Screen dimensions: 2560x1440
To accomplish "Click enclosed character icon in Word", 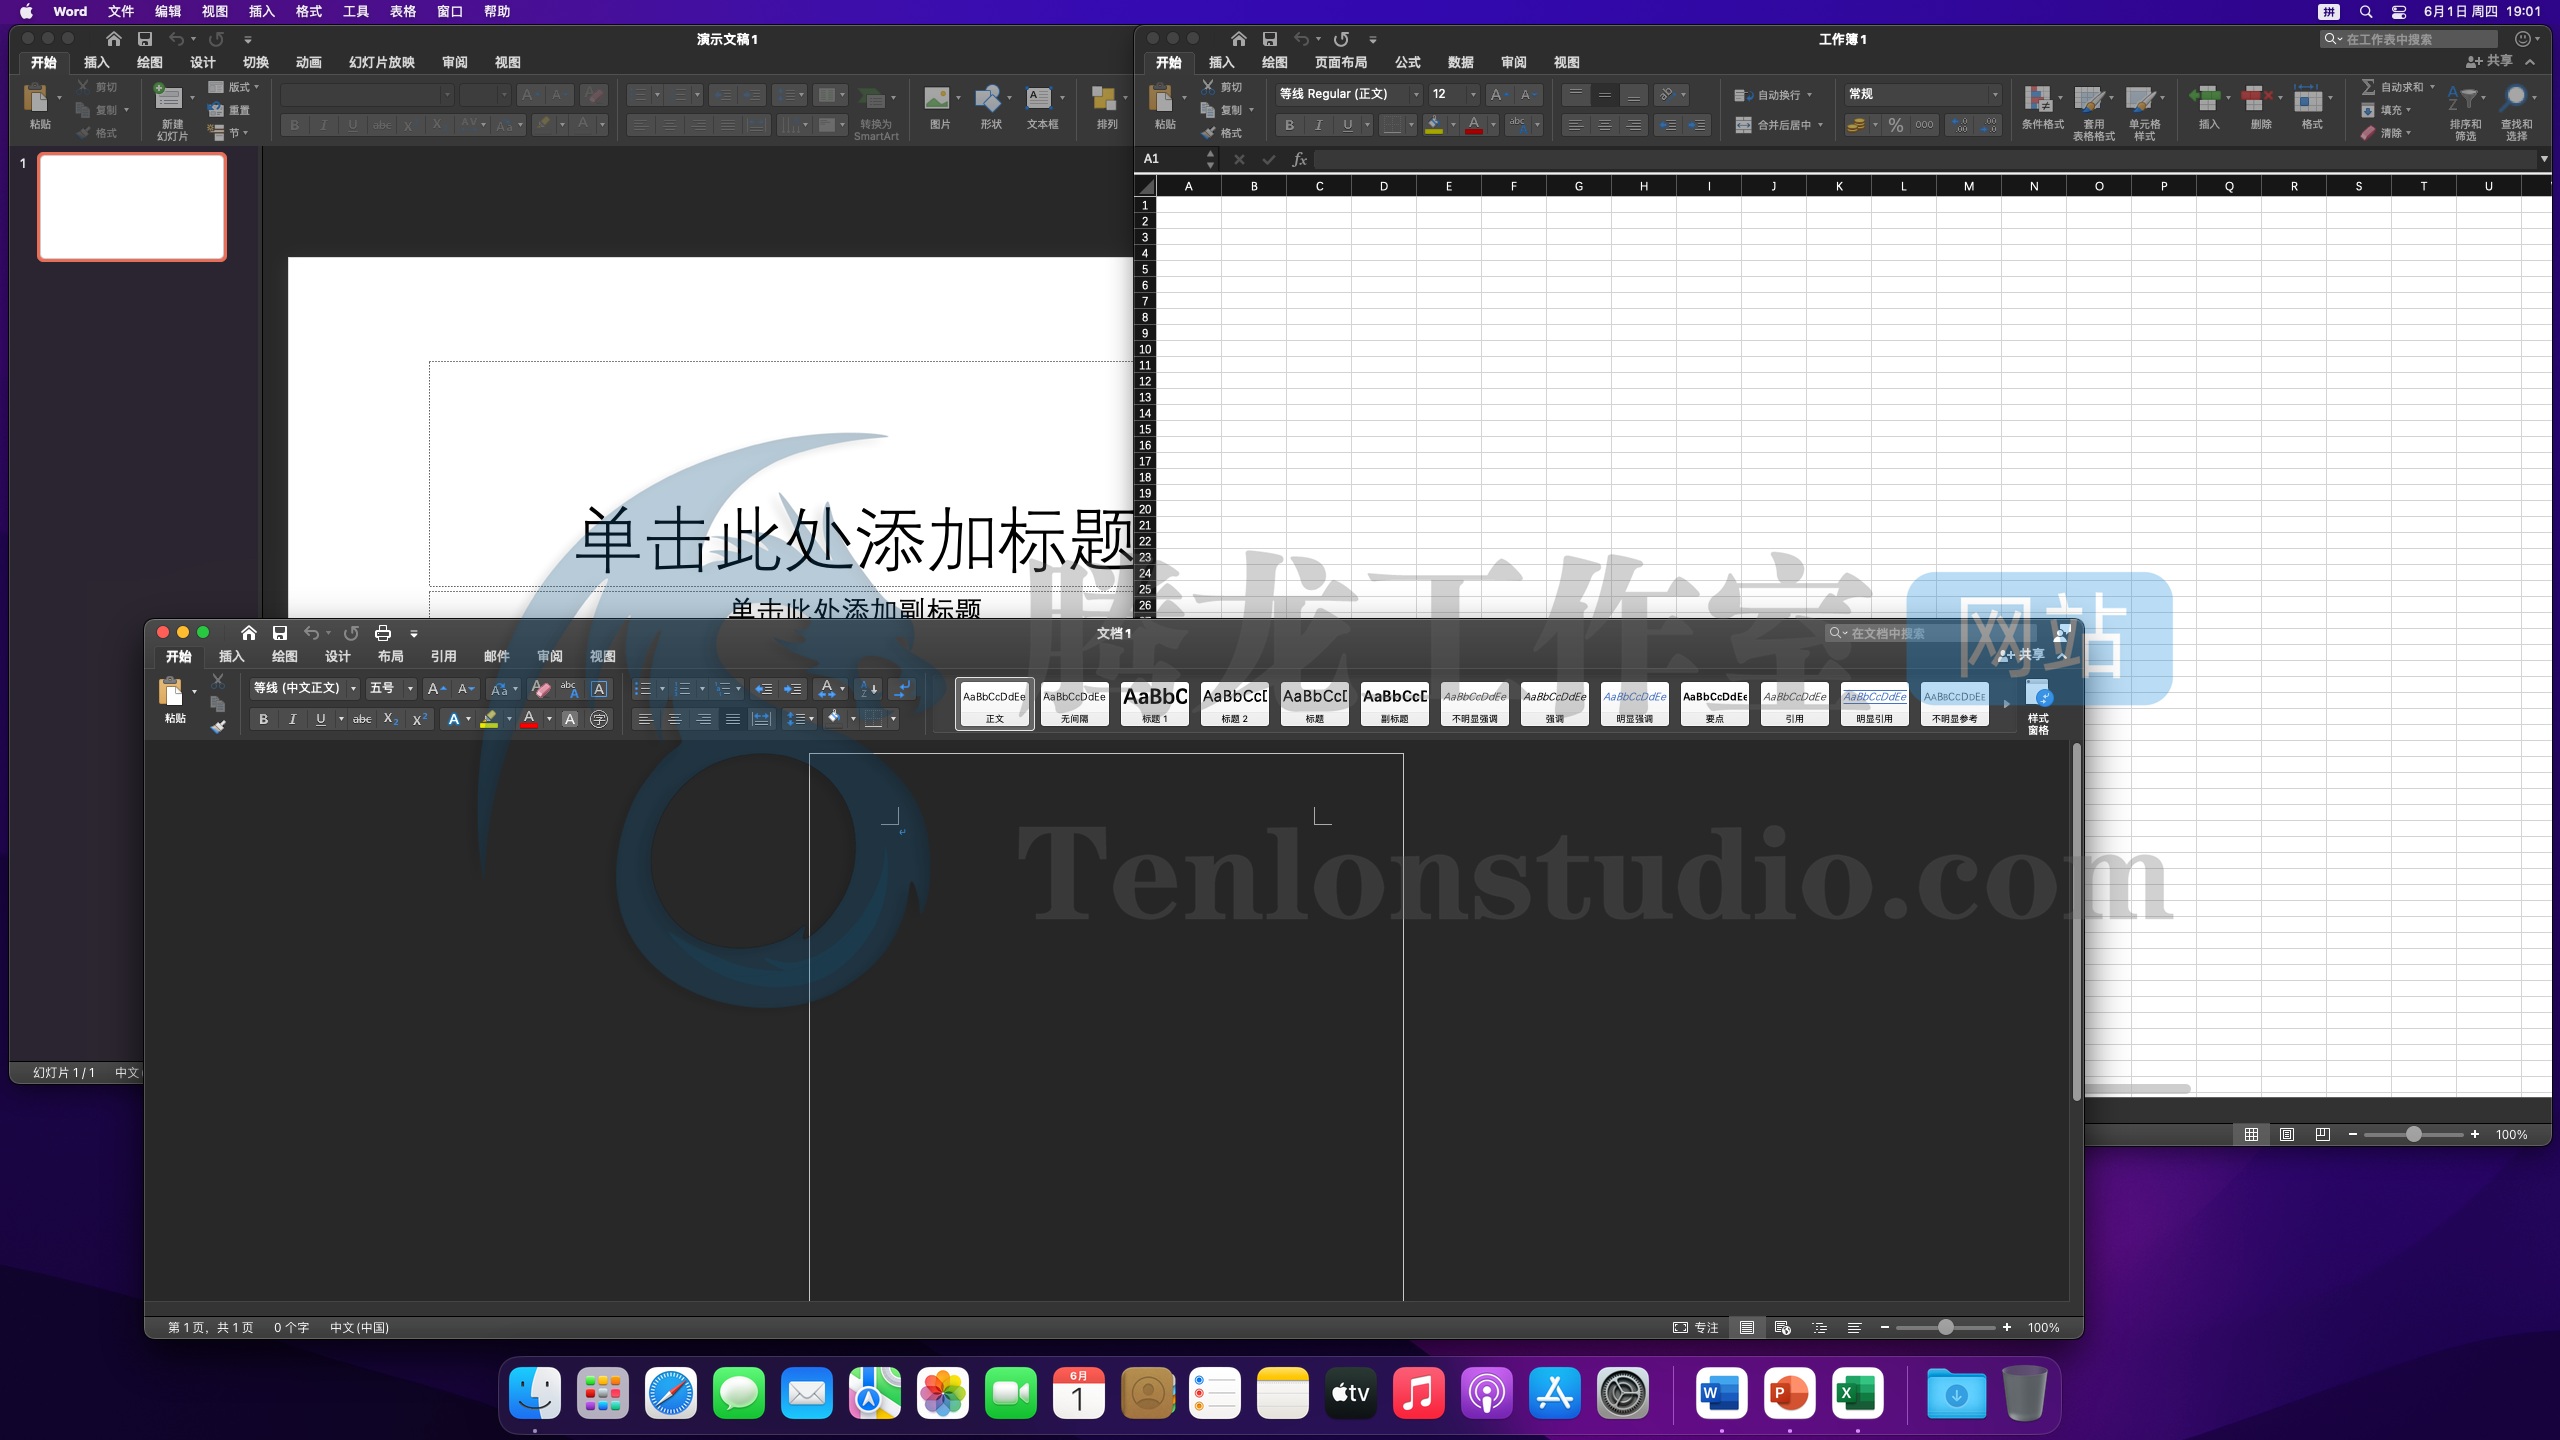I will 599,719.
